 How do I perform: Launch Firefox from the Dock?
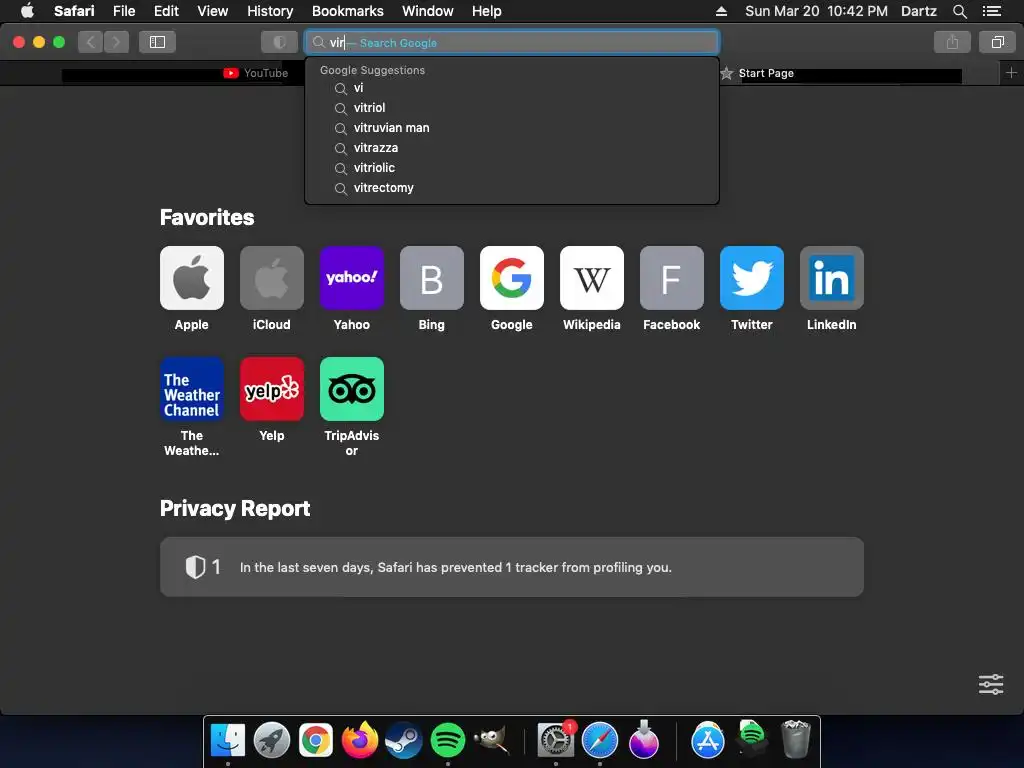360,741
